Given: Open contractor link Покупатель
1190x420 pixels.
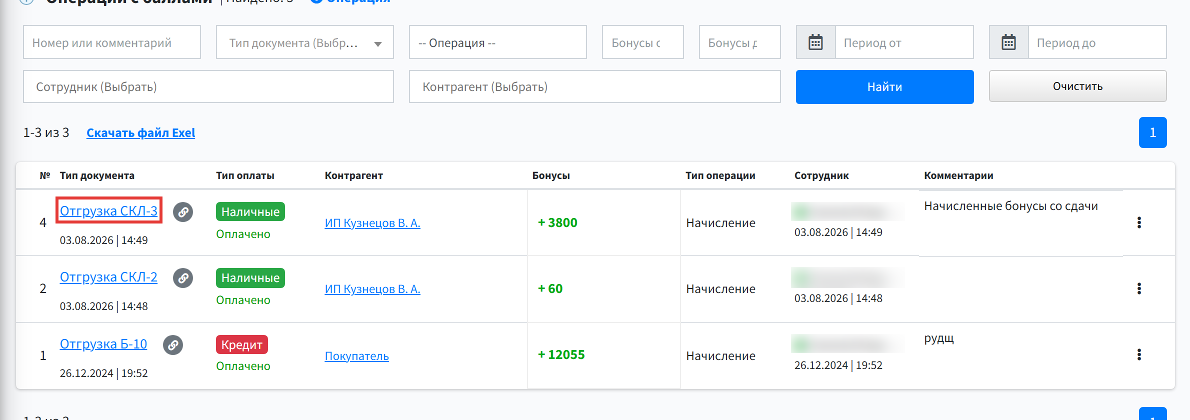Looking at the screenshot, I should pyautogui.click(x=357, y=355).
